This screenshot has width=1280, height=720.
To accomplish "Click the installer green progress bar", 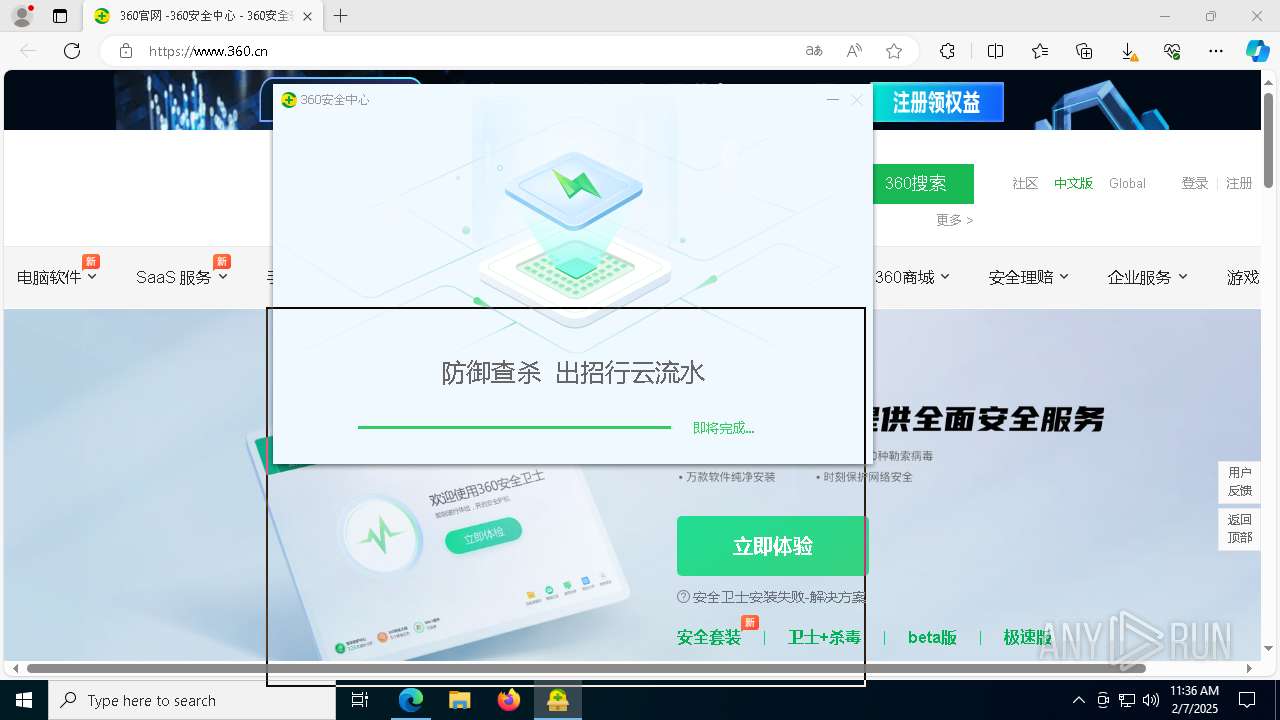I will pyautogui.click(x=514, y=427).
